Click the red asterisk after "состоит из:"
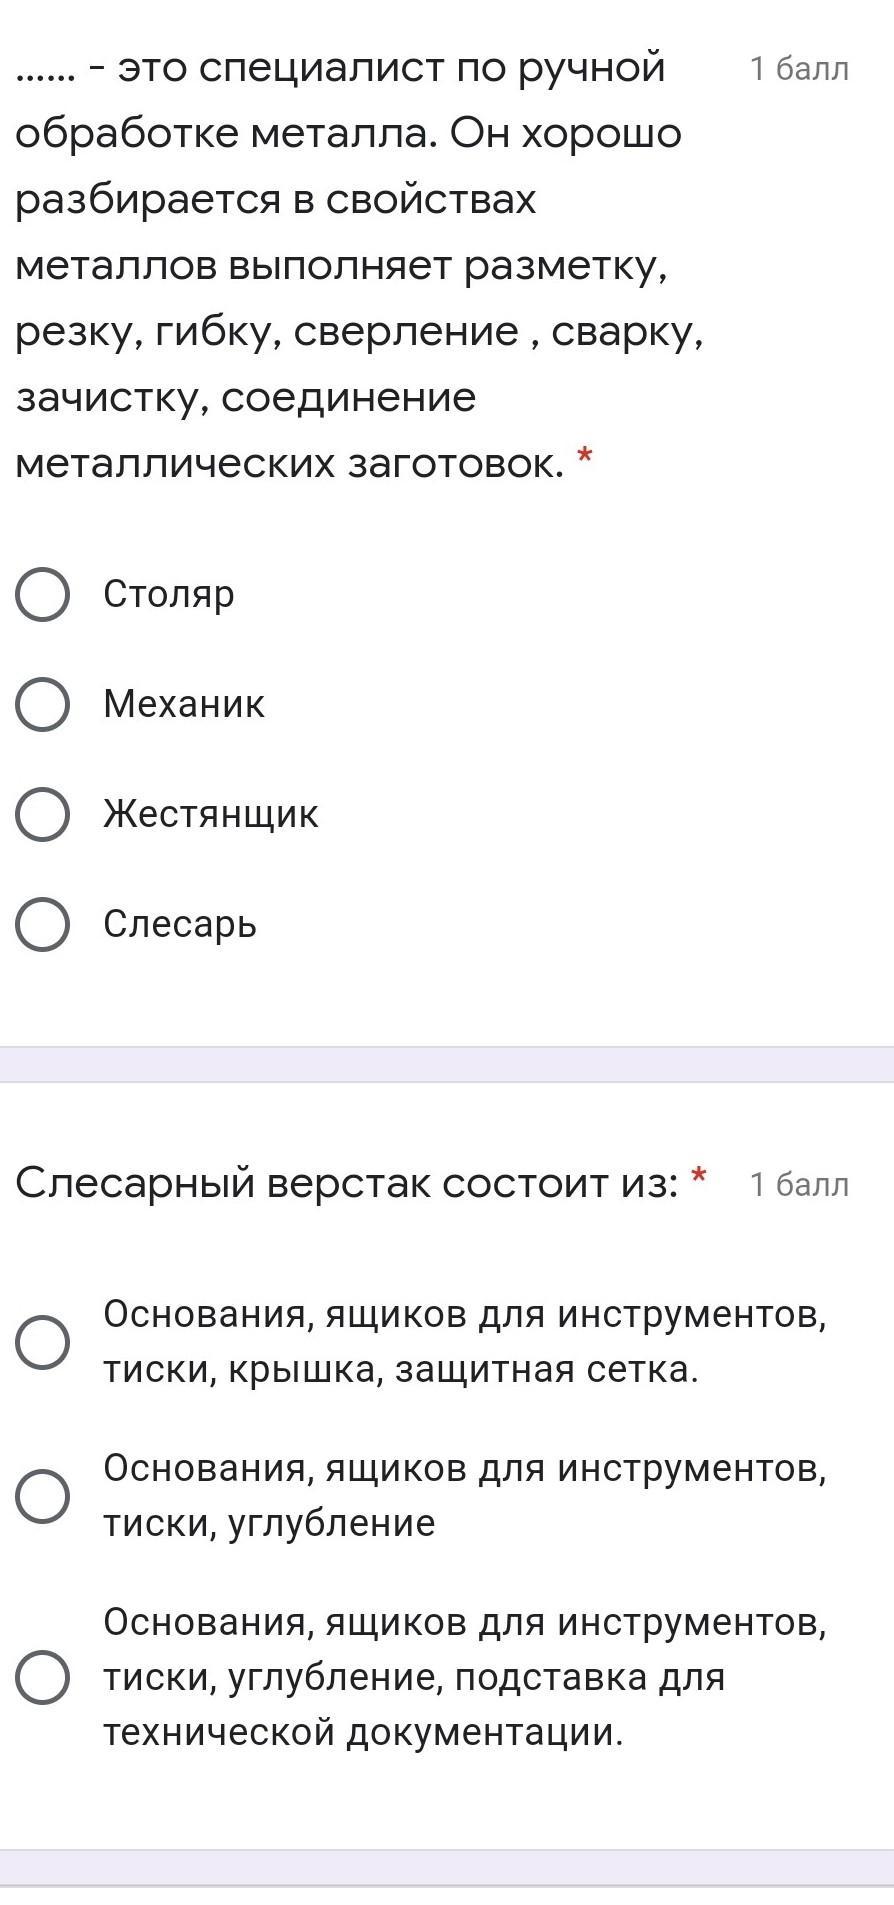The height and width of the screenshot is (1905, 894). click(x=699, y=1175)
